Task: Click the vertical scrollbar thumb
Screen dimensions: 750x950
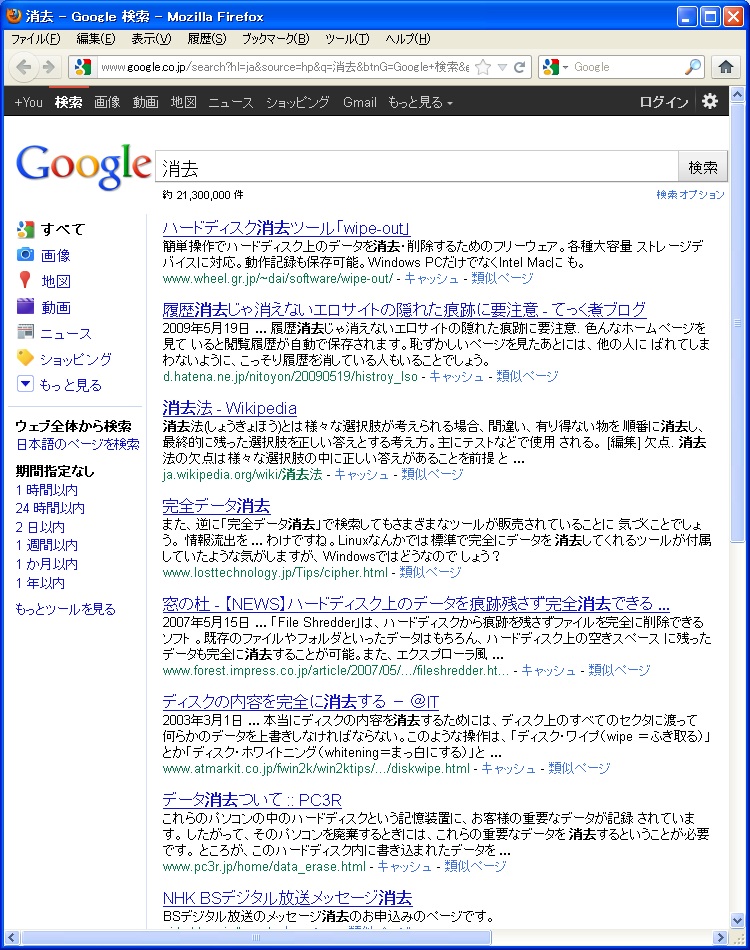Action: tap(737, 323)
